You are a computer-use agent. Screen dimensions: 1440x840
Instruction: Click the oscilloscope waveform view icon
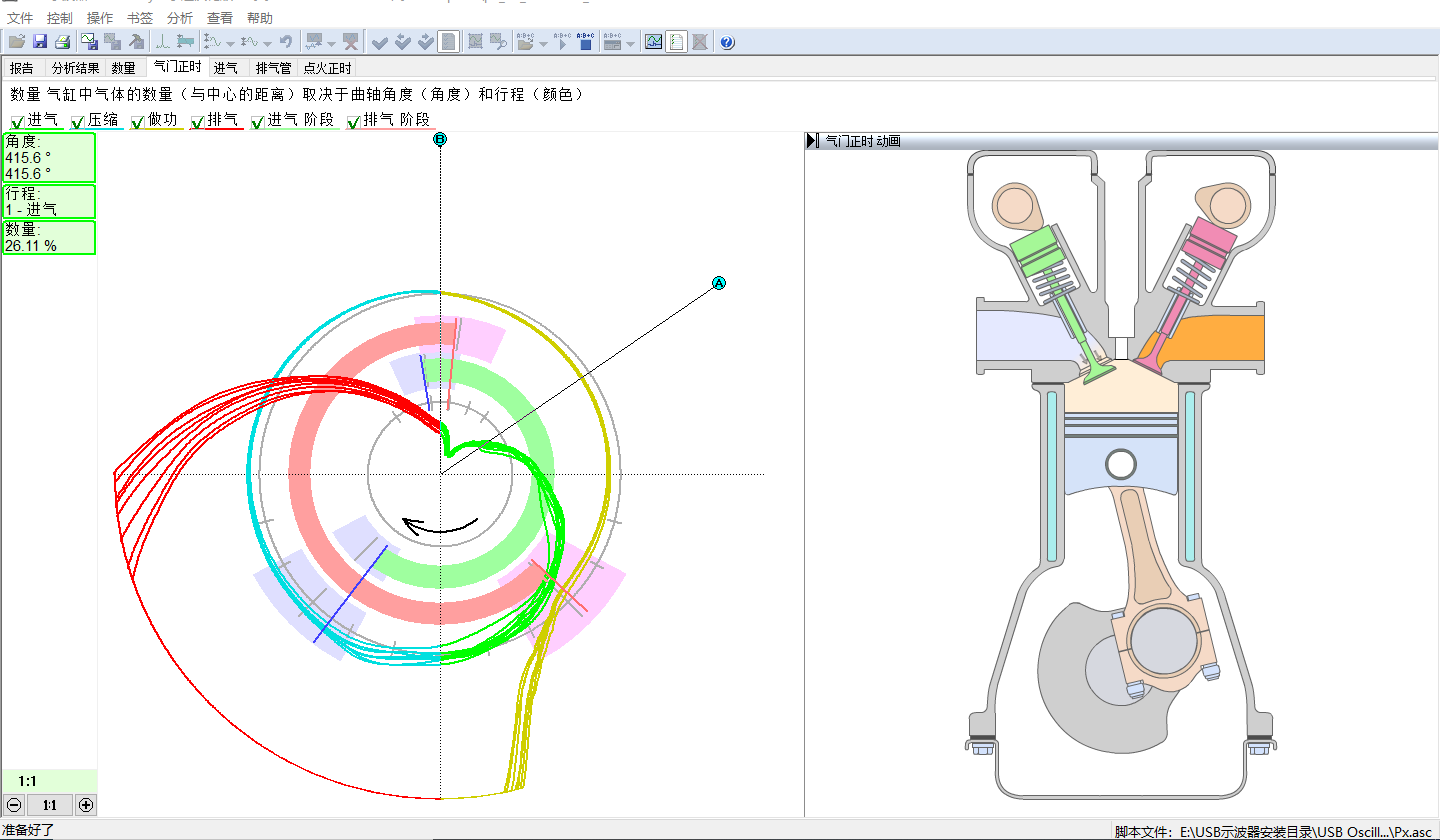(653, 41)
